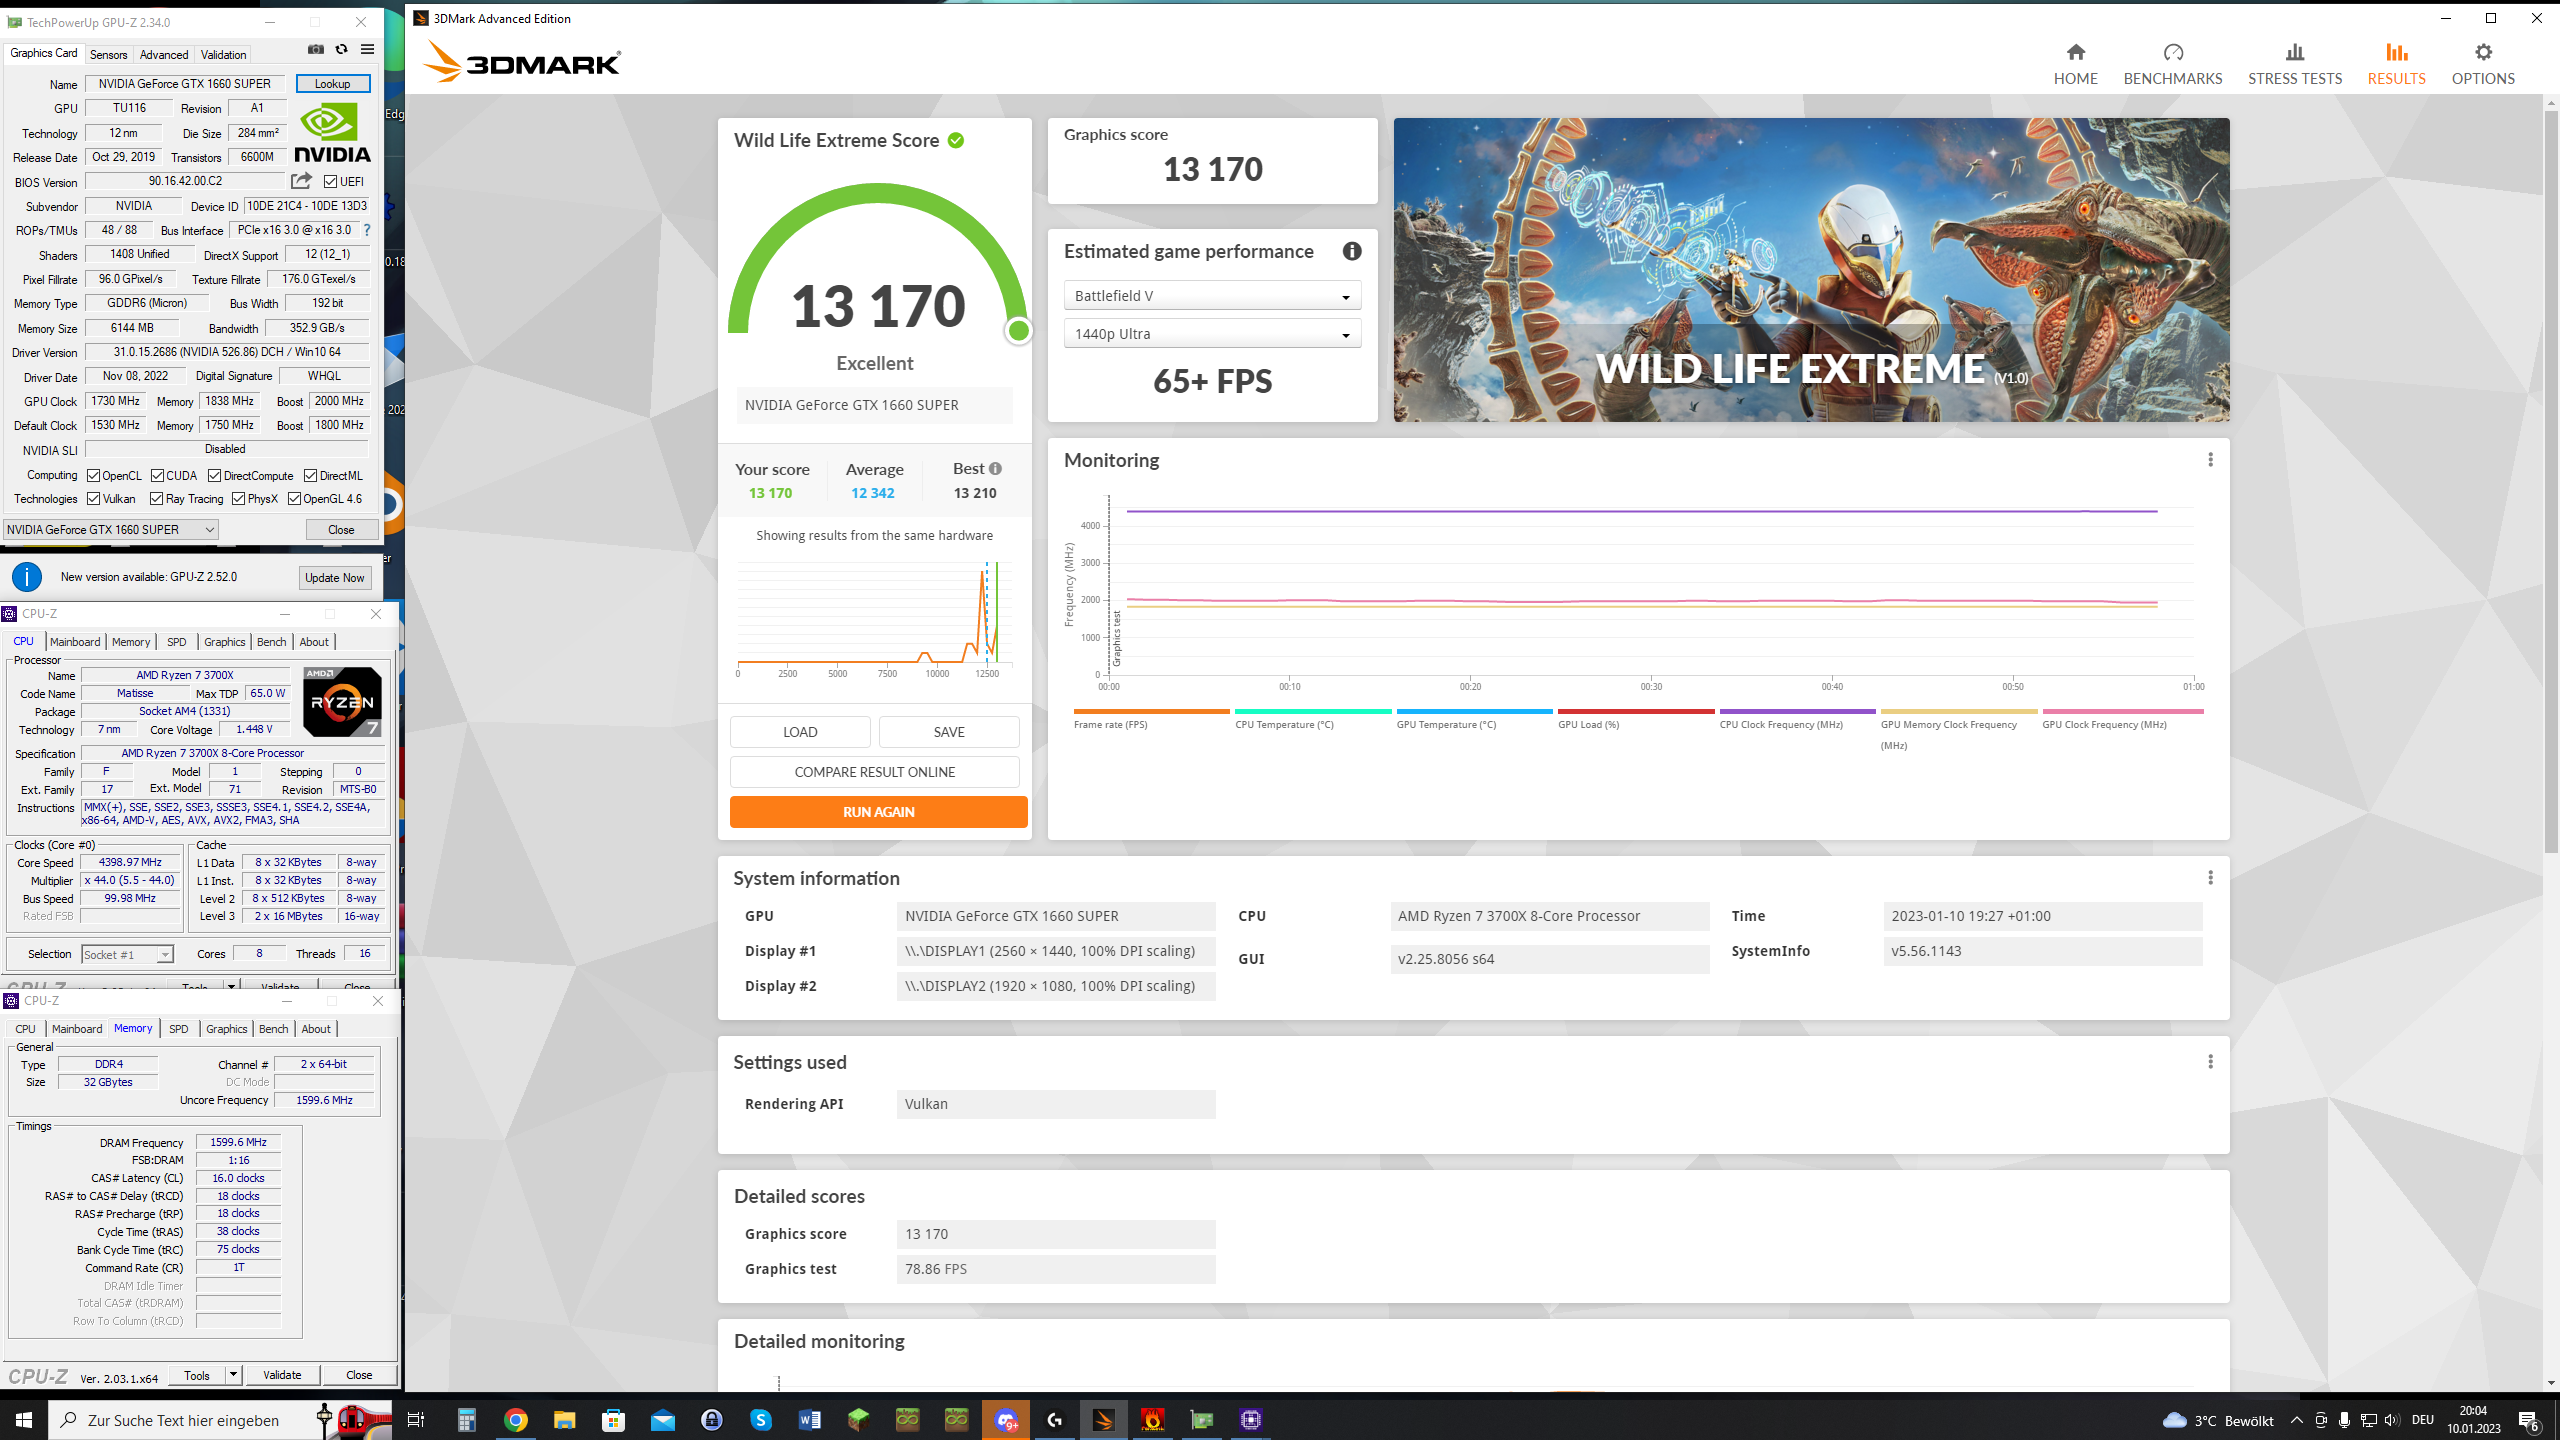
Task: Switch to the Sensors tab in GPU-Z
Action: 108,55
